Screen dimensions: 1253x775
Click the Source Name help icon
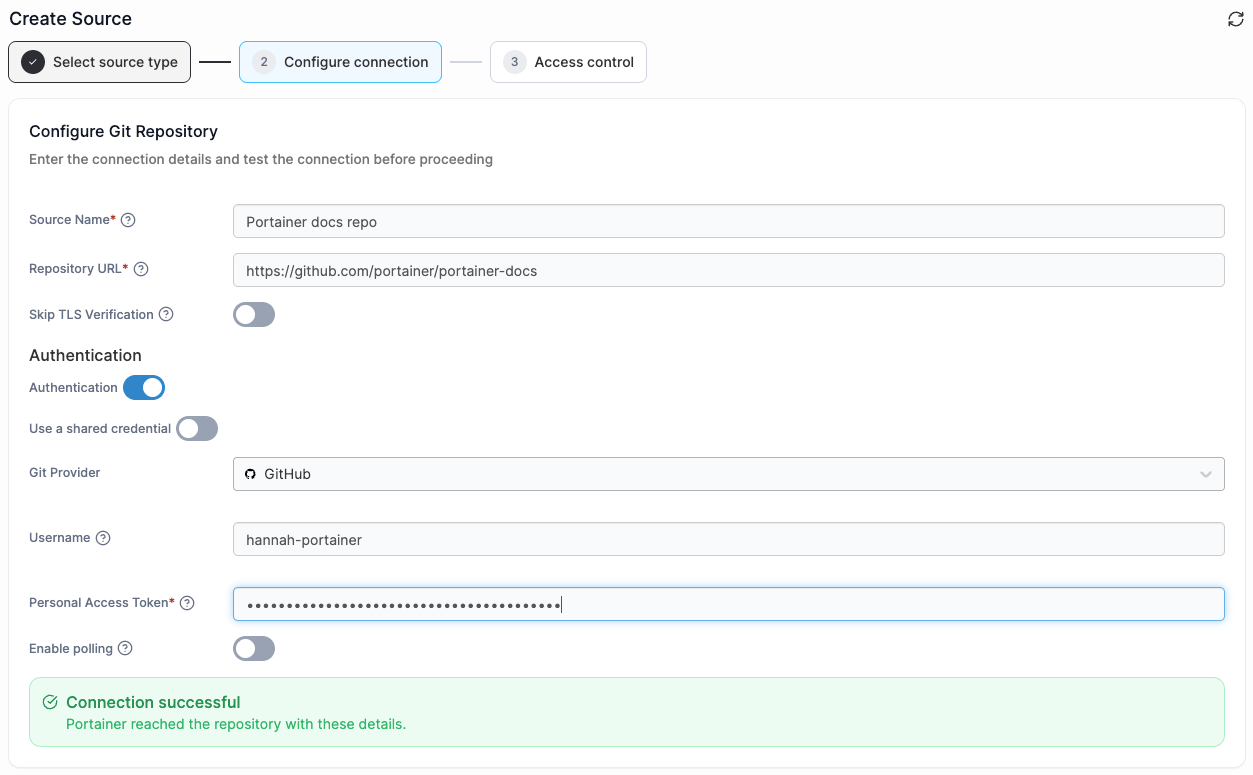point(128,220)
